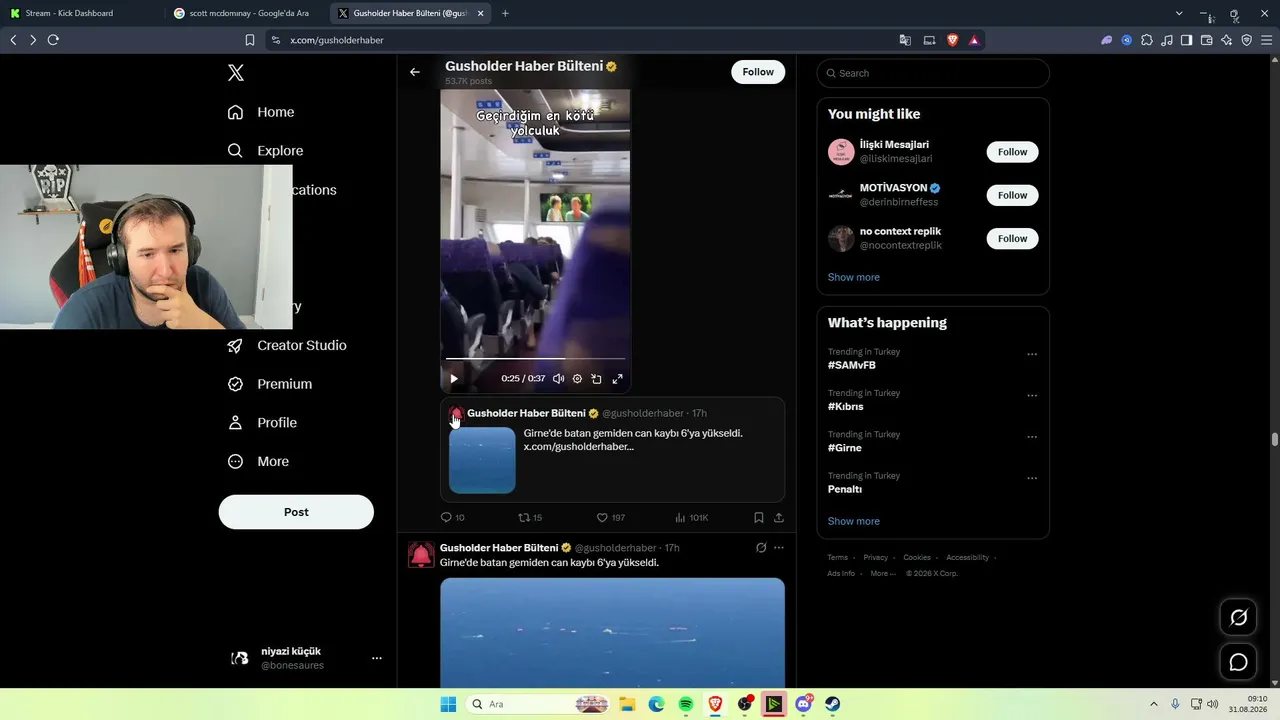Open the Brave VPN shield icon
Image resolution: width=1280 pixels, height=720 pixels.
point(1246,40)
